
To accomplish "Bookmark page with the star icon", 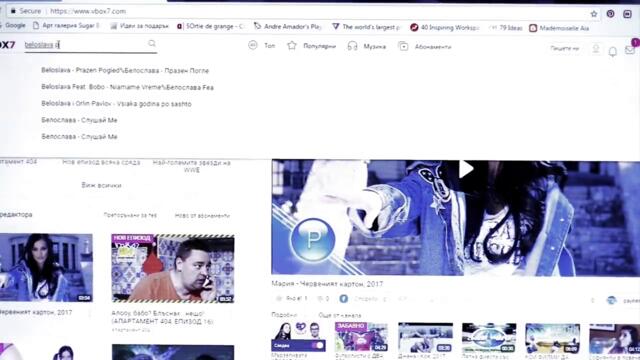I will (x=594, y=14).
